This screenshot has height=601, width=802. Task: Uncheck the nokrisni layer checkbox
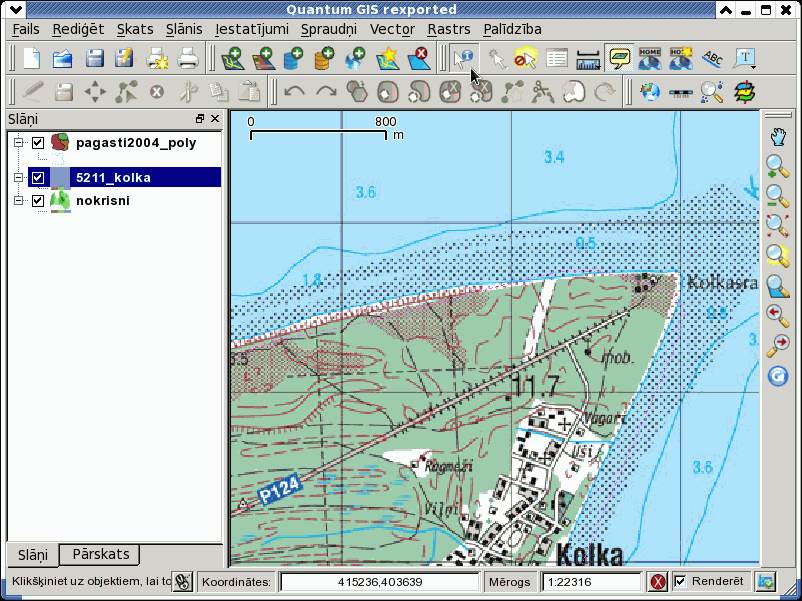pos(38,201)
